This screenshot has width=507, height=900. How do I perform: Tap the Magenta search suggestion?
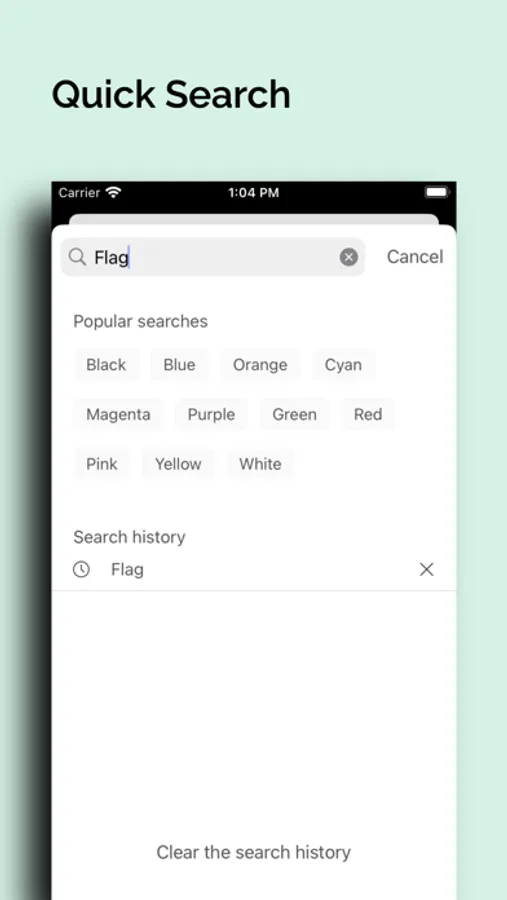[118, 414]
